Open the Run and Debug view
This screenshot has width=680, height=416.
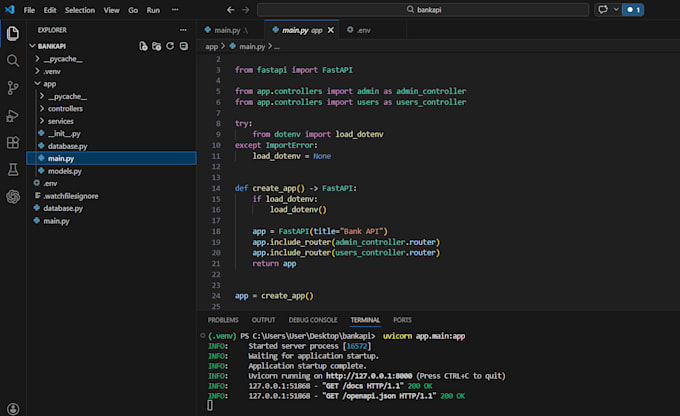[13, 115]
